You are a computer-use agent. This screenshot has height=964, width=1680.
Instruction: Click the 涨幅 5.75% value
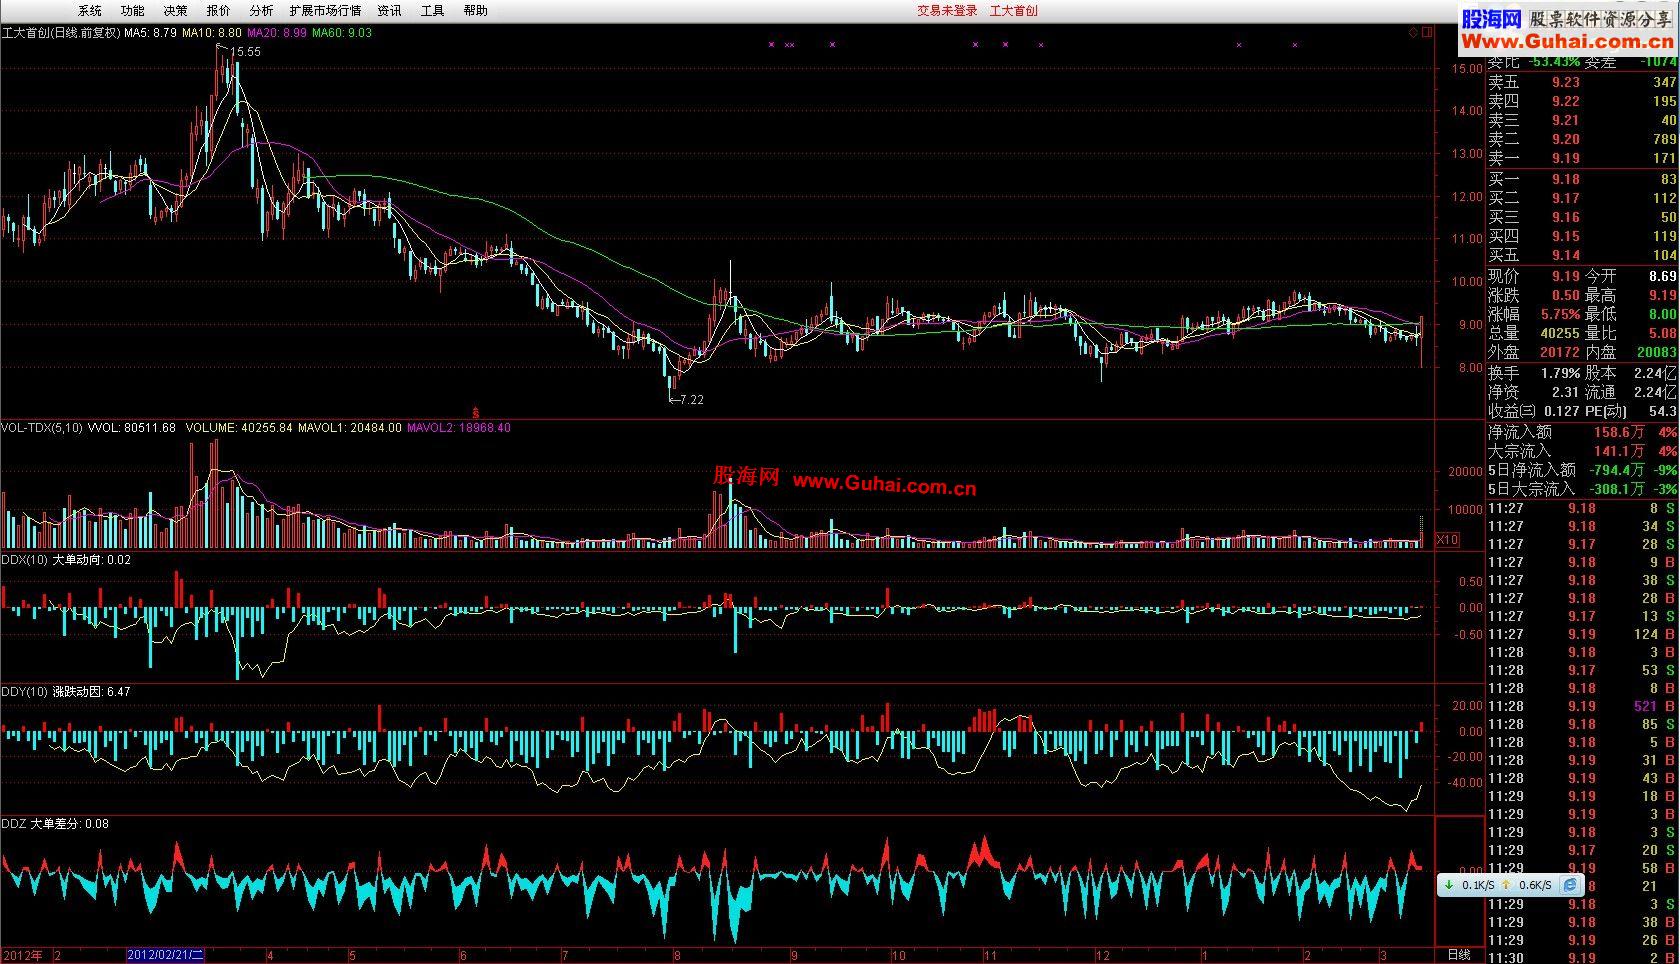click(1561, 314)
